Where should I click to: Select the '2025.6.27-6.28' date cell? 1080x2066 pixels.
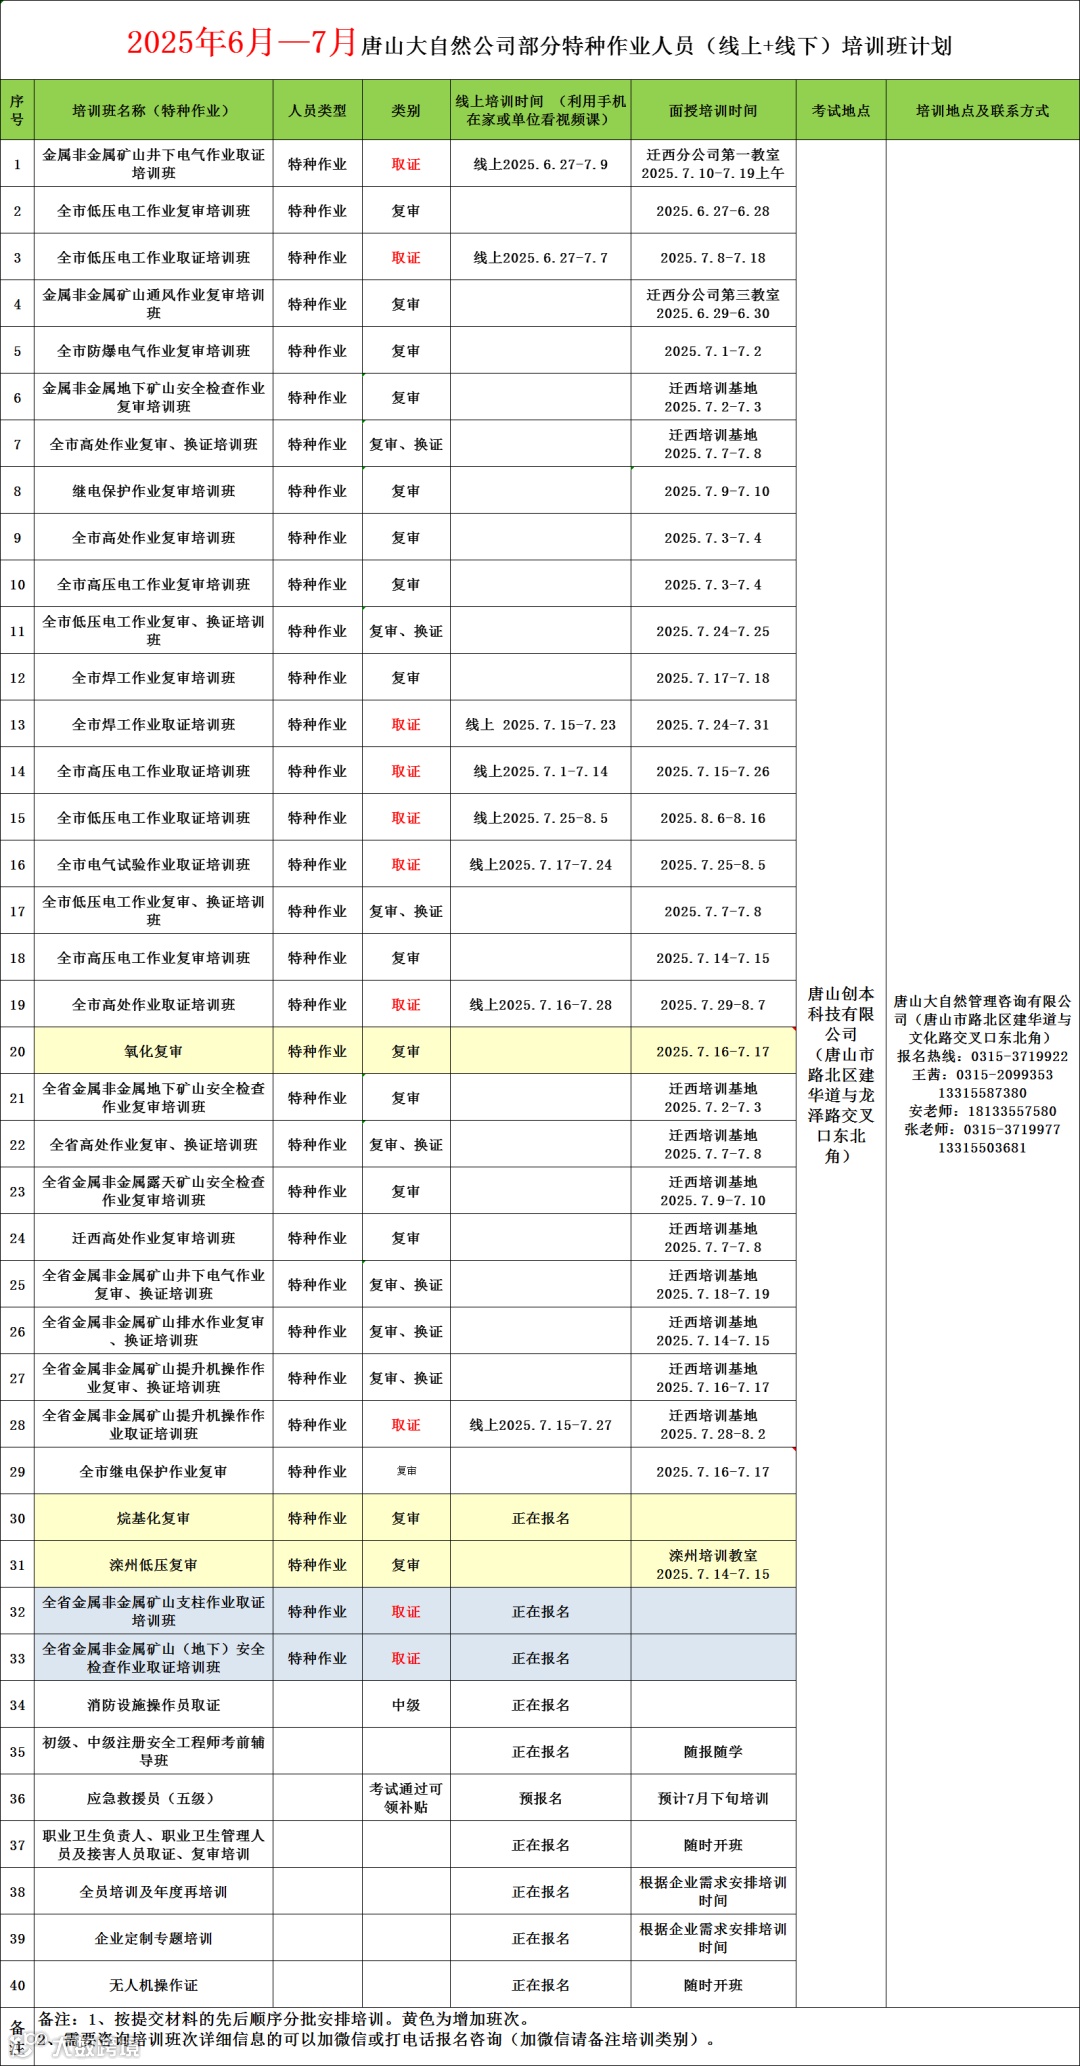(x=713, y=211)
